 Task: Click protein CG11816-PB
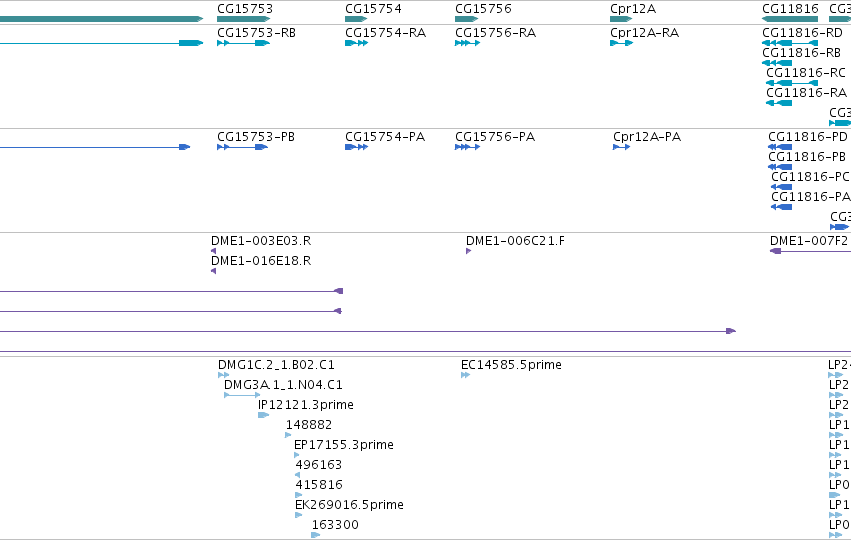tap(780, 167)
